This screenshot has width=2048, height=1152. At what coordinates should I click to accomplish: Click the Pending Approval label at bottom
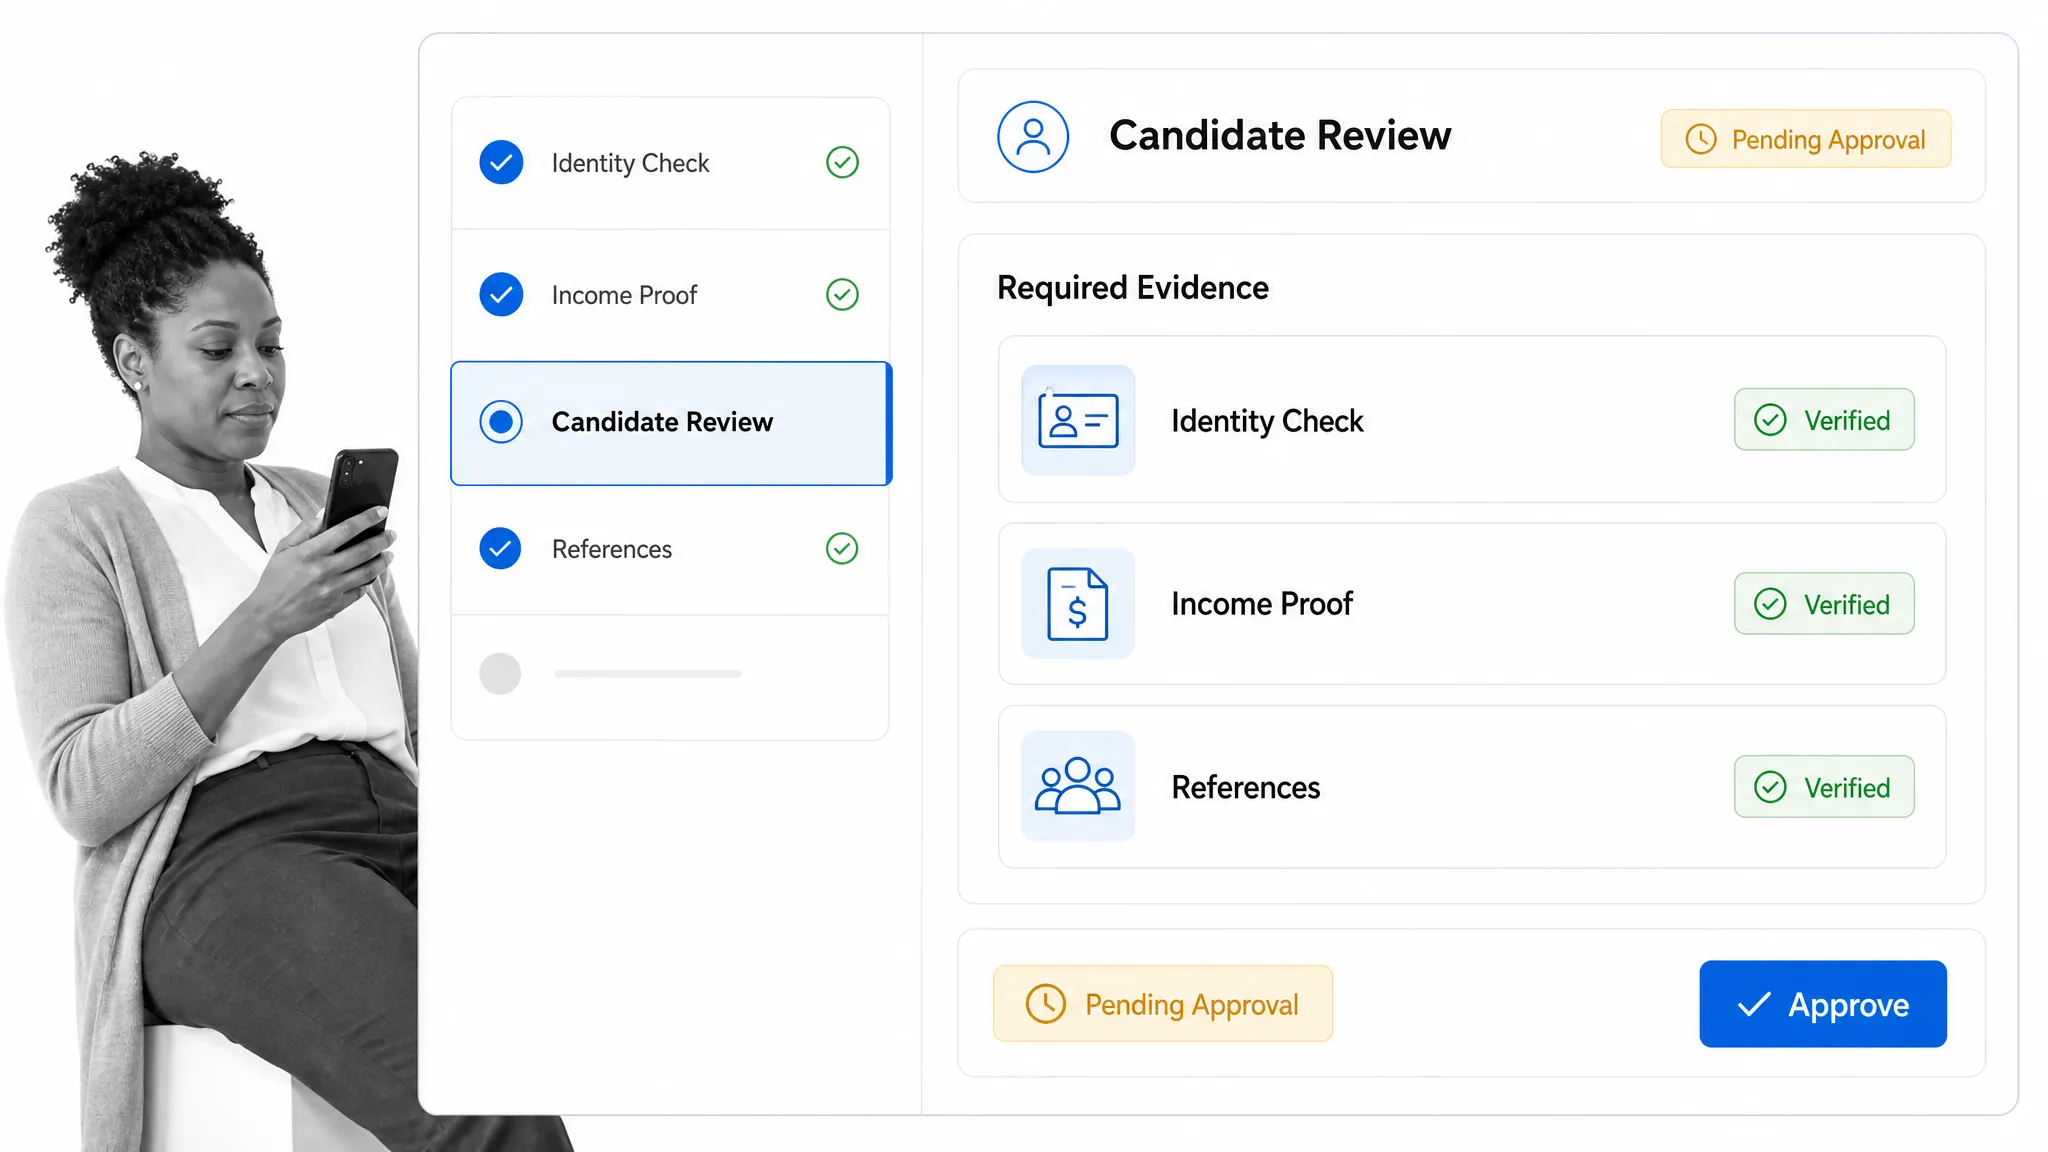[x=1163, y=1003]
